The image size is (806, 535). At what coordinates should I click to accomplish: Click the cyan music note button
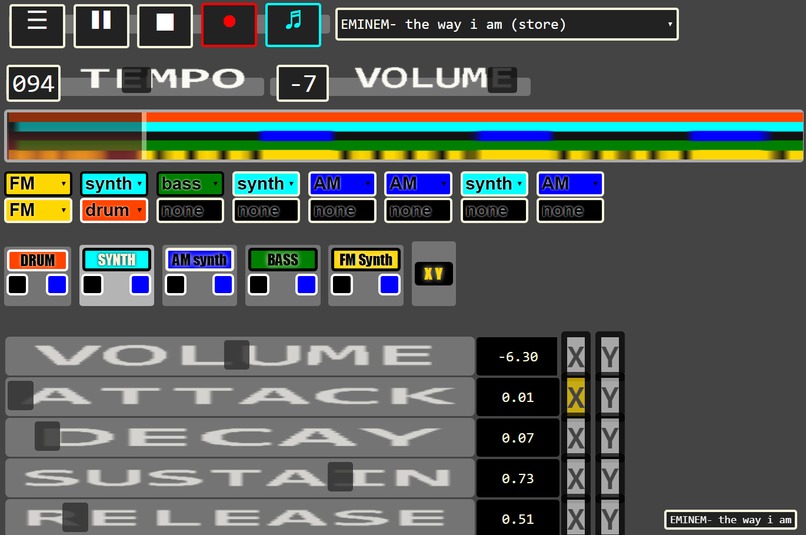click(x=293, y=25)
